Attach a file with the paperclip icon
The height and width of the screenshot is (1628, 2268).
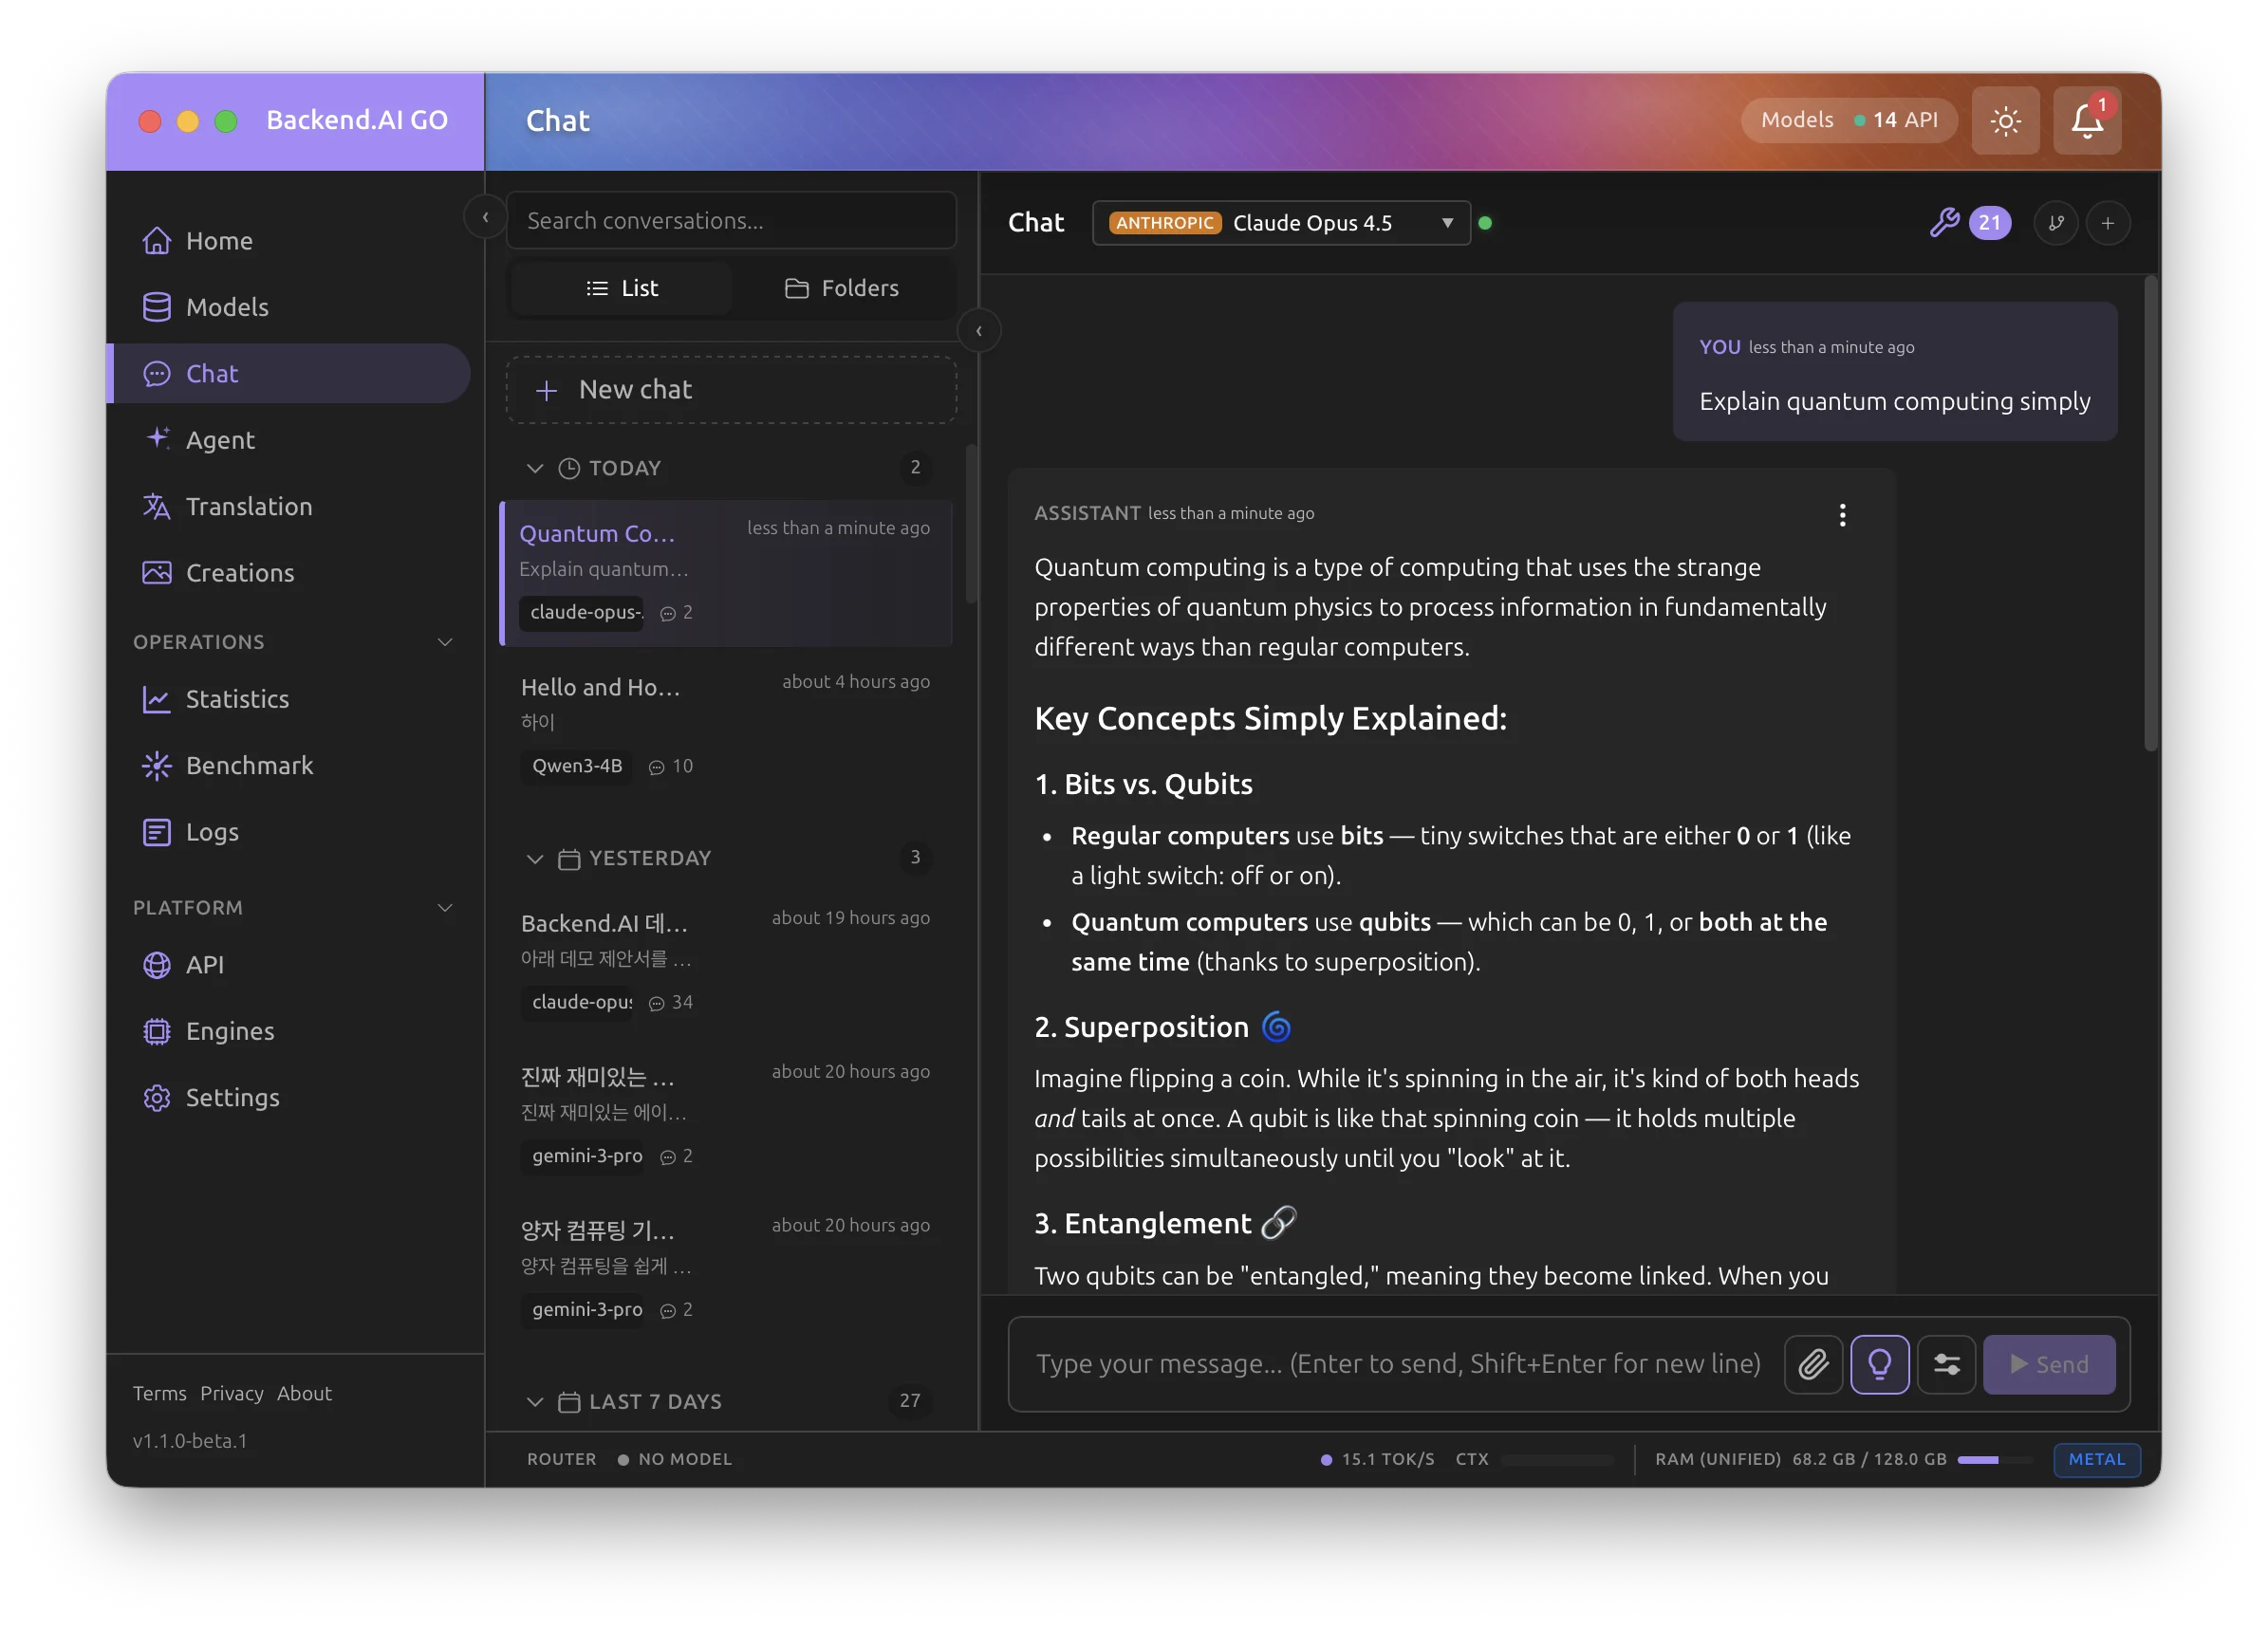click(1813, 1363)
